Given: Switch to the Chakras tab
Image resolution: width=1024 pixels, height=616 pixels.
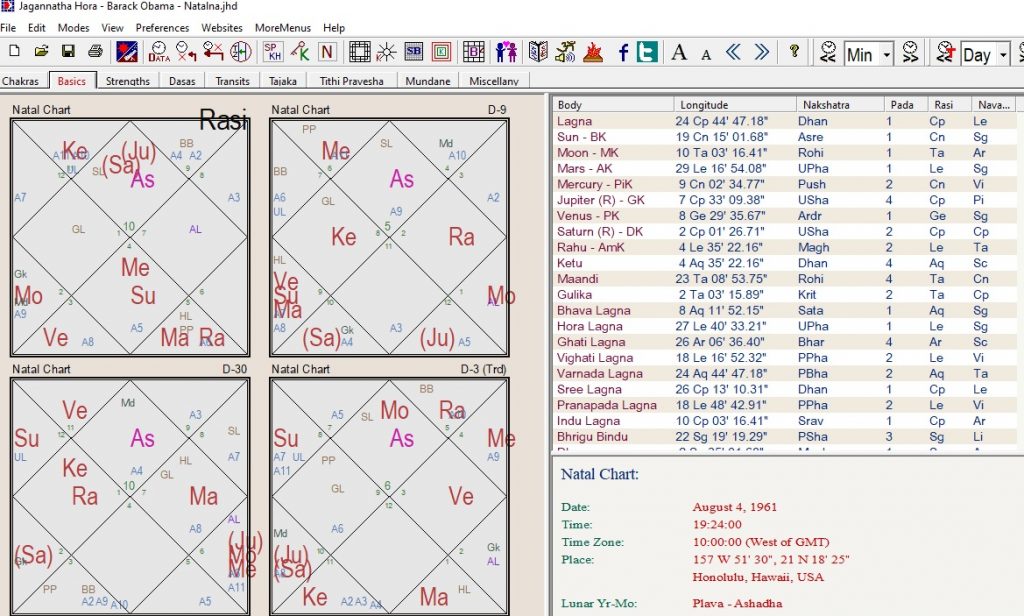Looking at the screenshot, I should [x=21, y=81].
